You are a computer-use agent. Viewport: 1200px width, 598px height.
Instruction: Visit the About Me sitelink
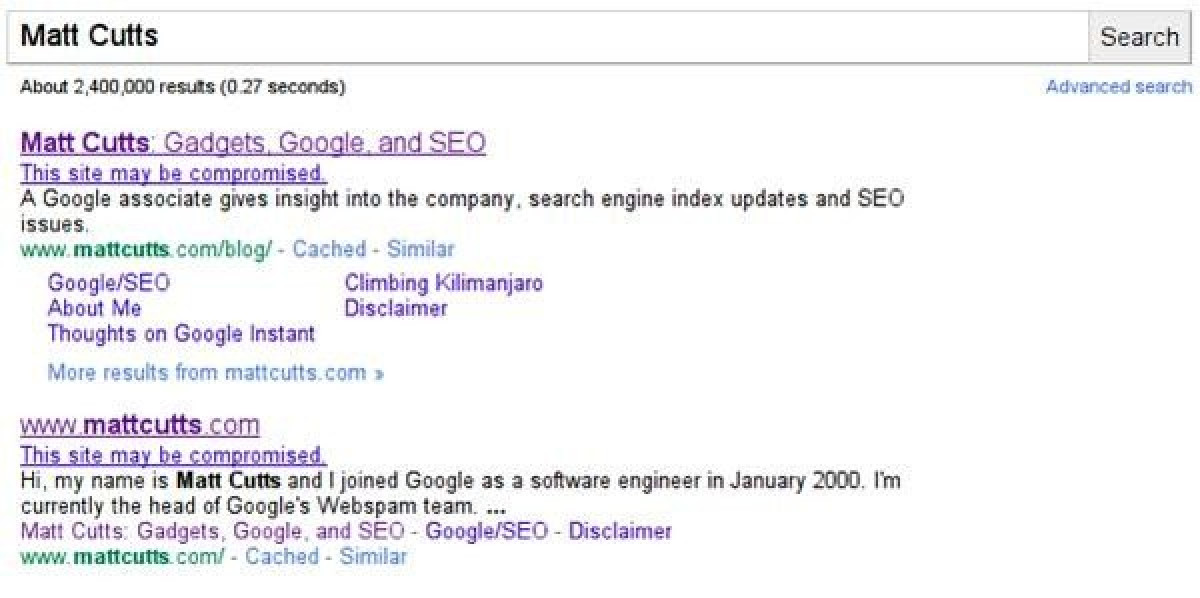95,308
